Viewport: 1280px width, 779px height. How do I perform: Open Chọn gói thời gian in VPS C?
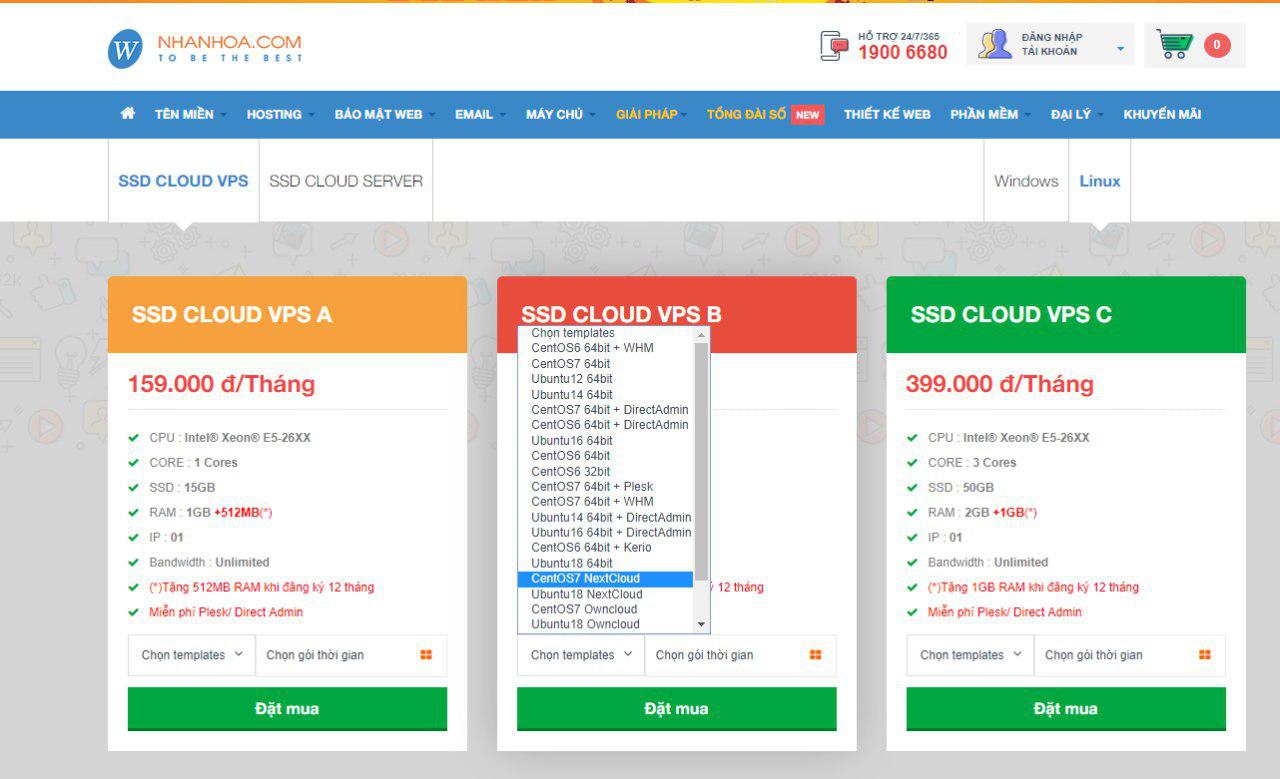pyautogui.click(x=1130, y=655)
